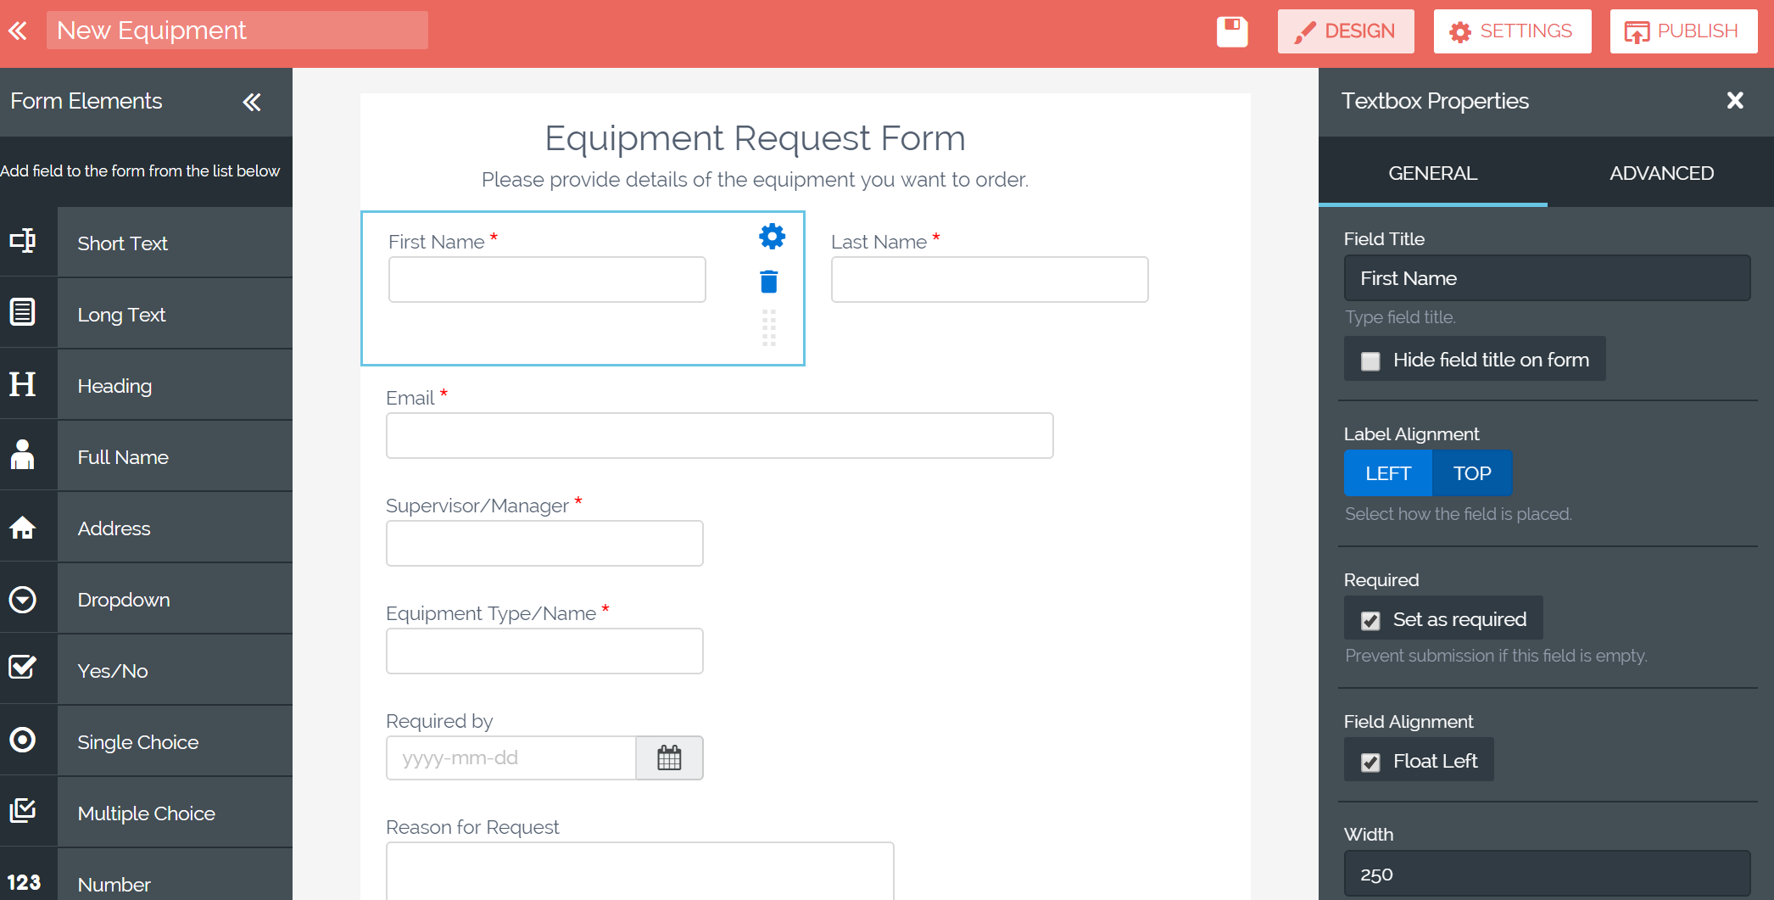Select the Multiple Choice element icon

click(x=23, y=811)
